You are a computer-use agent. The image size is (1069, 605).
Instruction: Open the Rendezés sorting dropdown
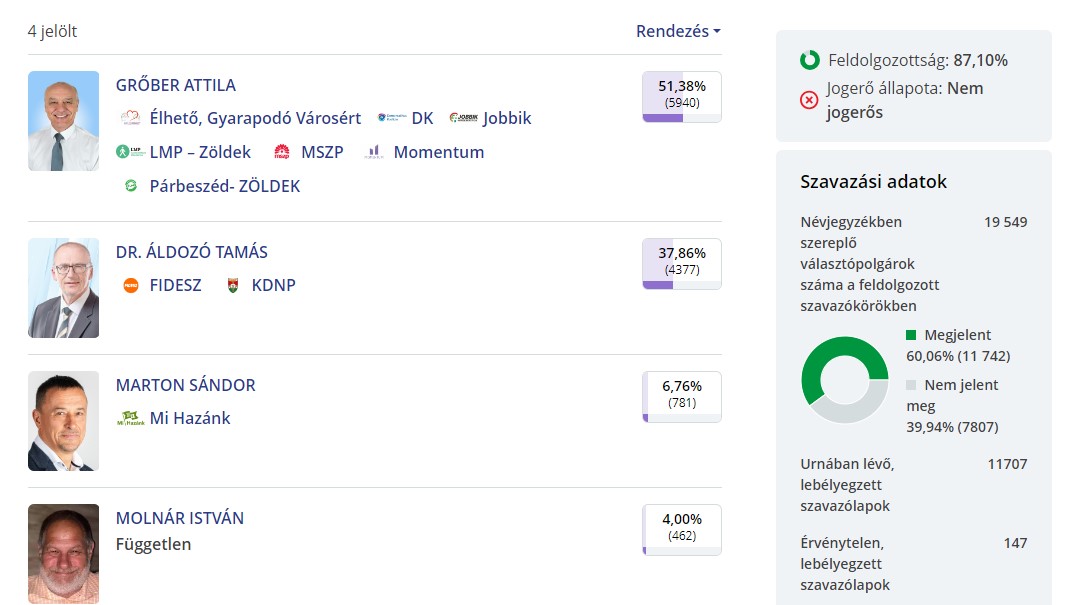point(678,31)
